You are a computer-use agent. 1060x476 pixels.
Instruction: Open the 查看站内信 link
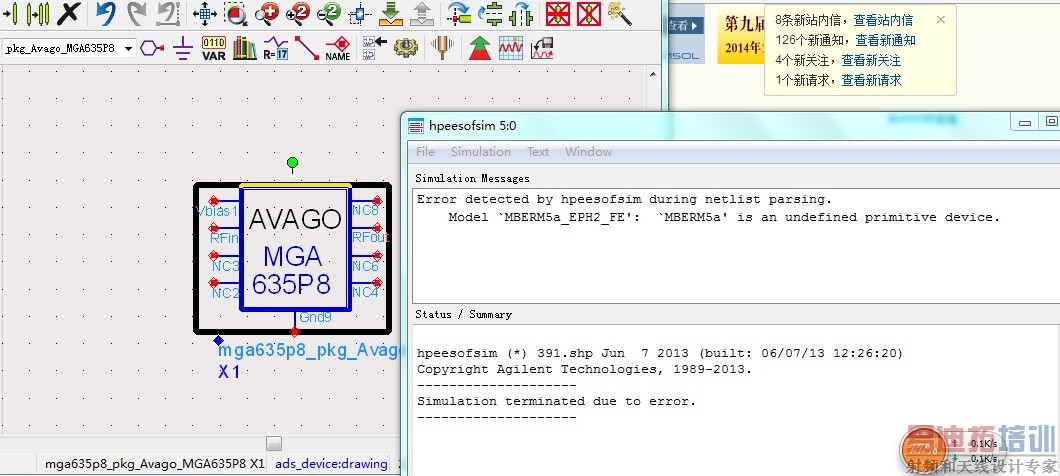click(x=883, y=20)
